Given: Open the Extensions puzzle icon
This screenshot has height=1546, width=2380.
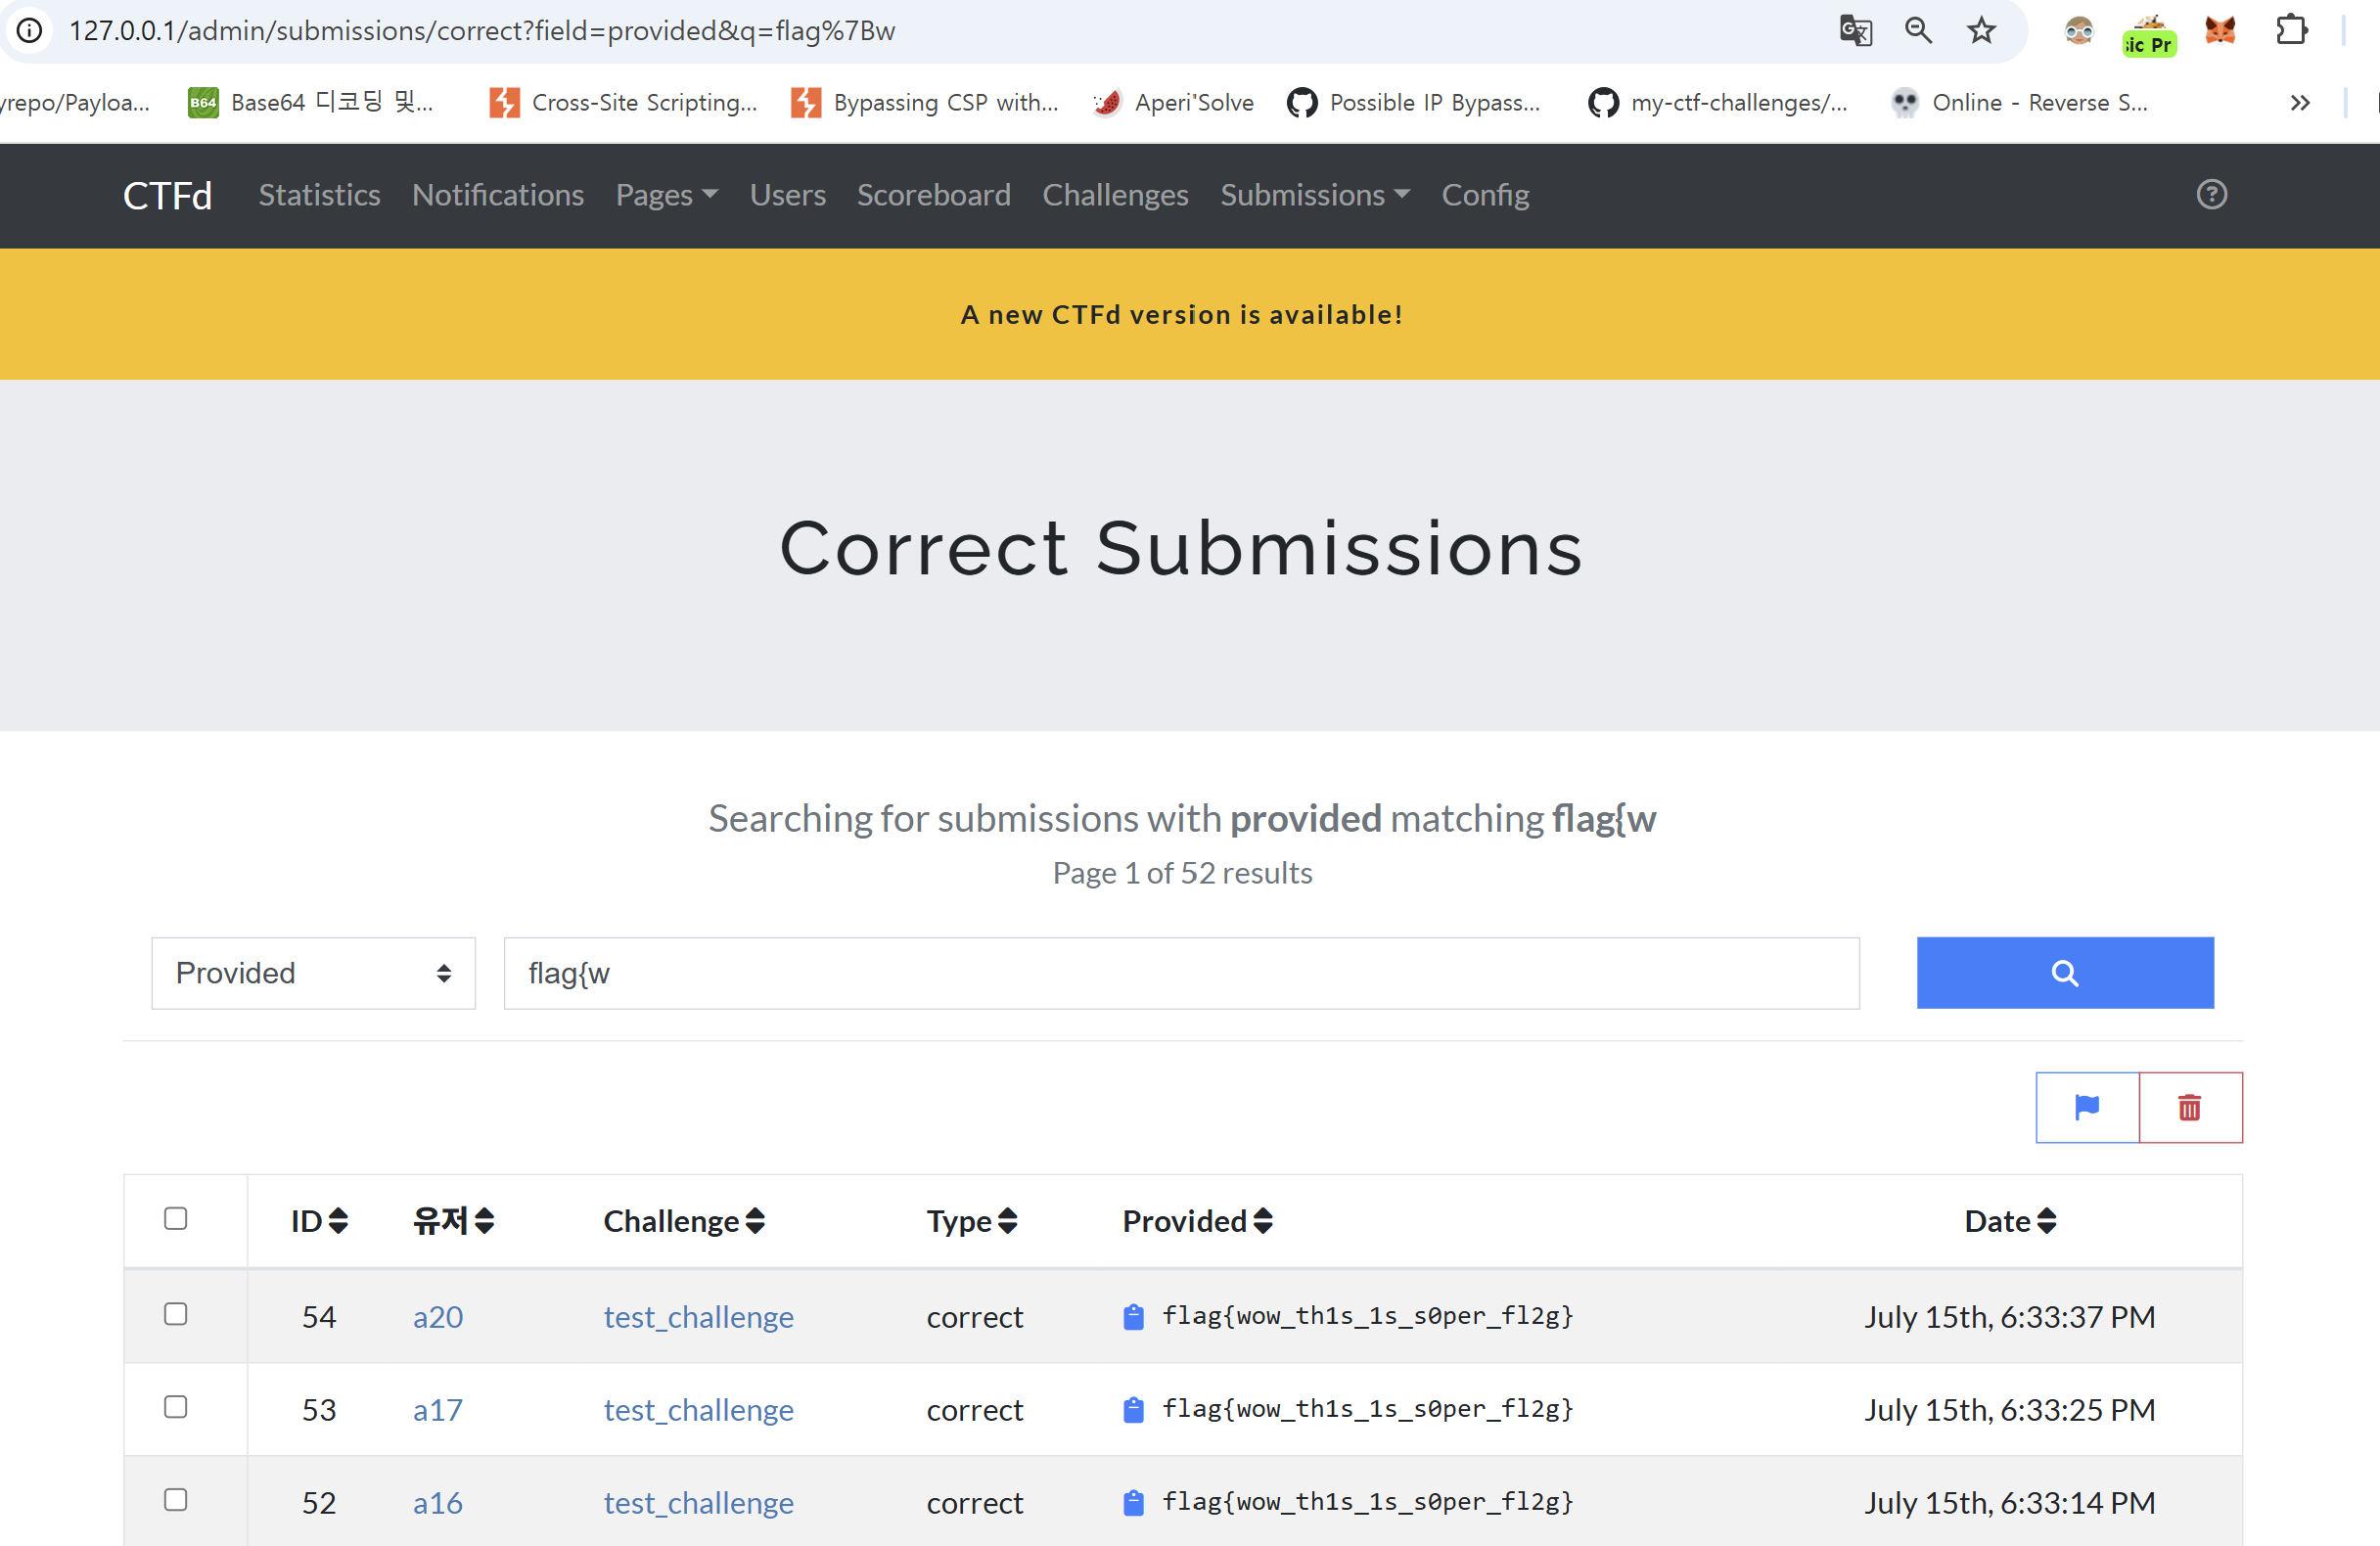Looking at the screenshot, I should coord(2291,30).
